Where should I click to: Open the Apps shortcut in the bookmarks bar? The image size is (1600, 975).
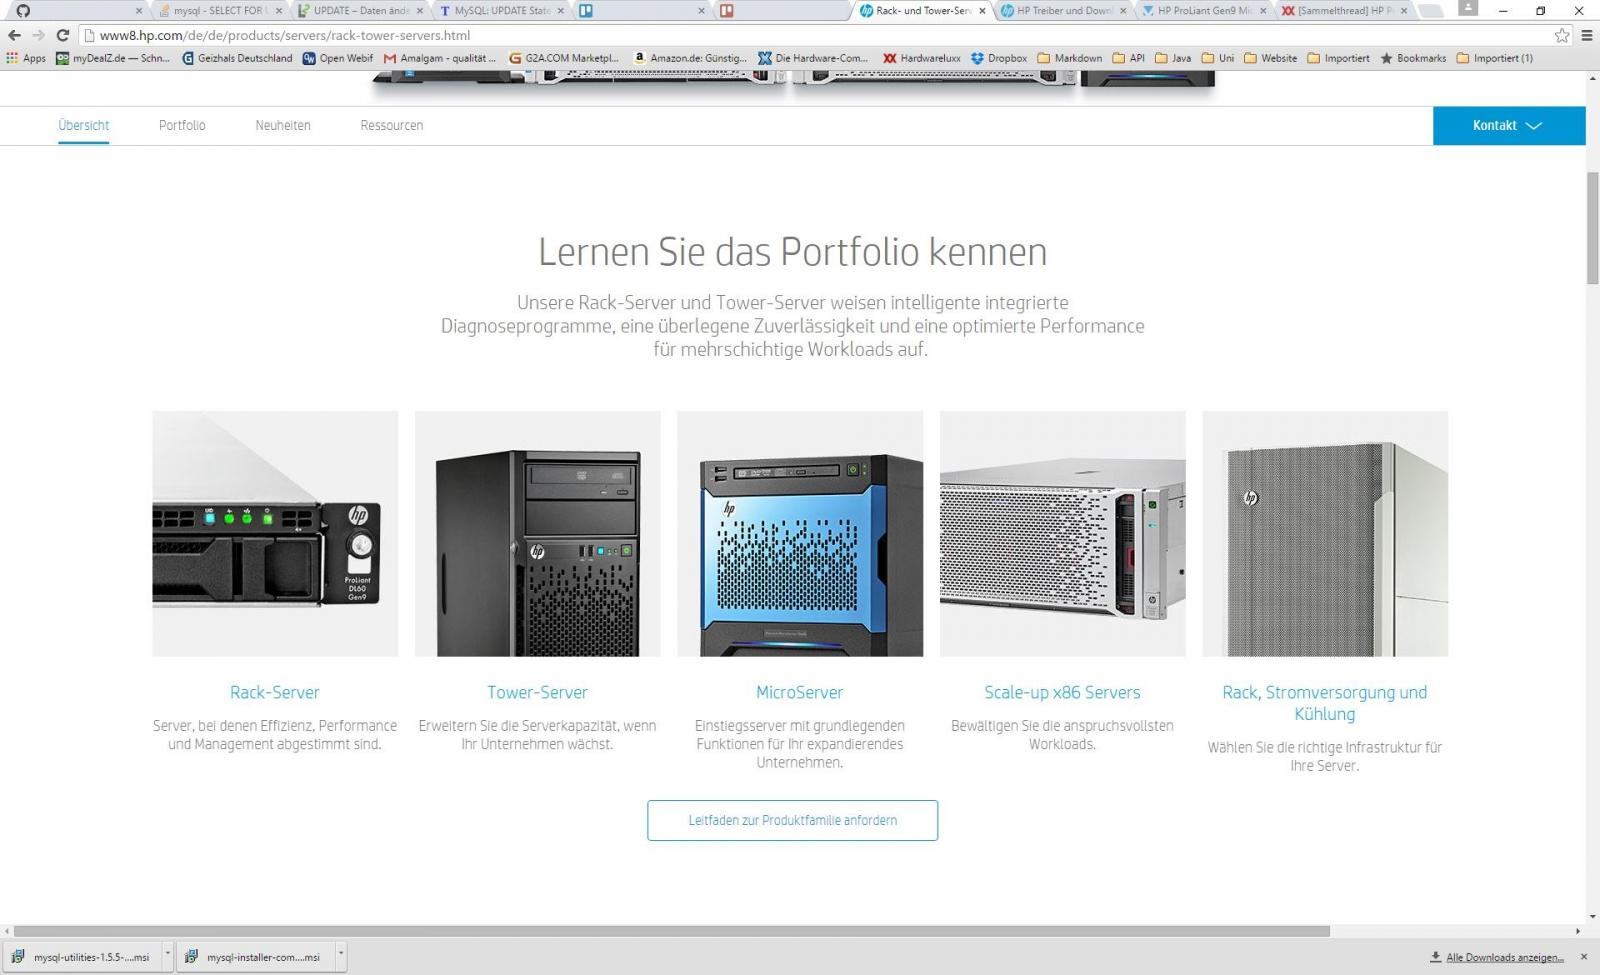26,58
